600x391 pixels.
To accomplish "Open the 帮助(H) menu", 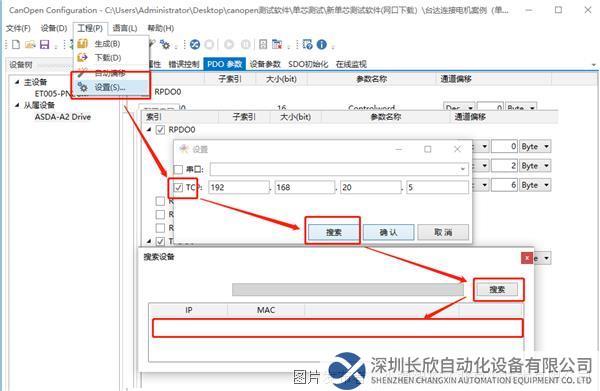I will (161, 28).
